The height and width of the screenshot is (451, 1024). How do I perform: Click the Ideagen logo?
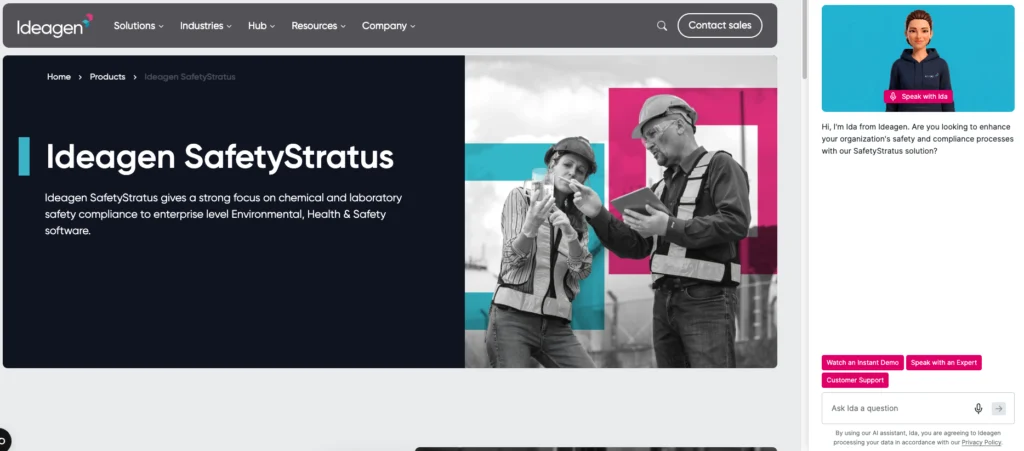[x=55, y=25]
